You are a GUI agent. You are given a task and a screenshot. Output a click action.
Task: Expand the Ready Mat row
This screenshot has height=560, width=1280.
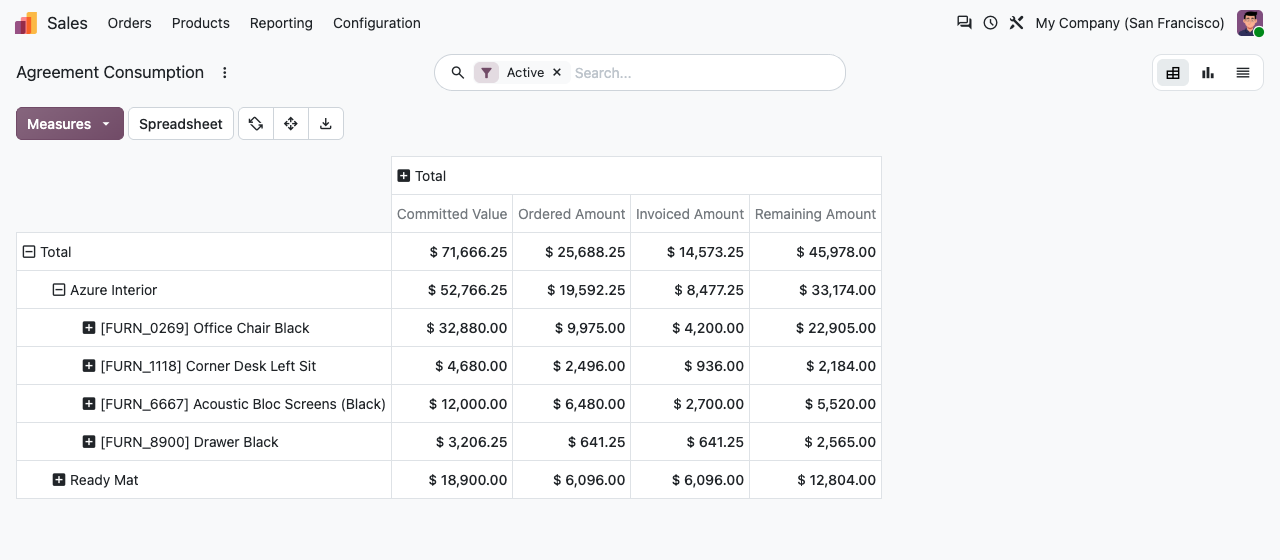click(59, 480)
